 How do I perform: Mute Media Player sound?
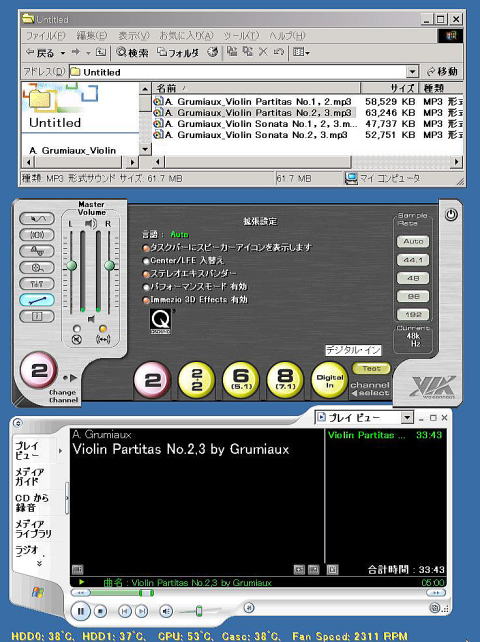point(166,611)
